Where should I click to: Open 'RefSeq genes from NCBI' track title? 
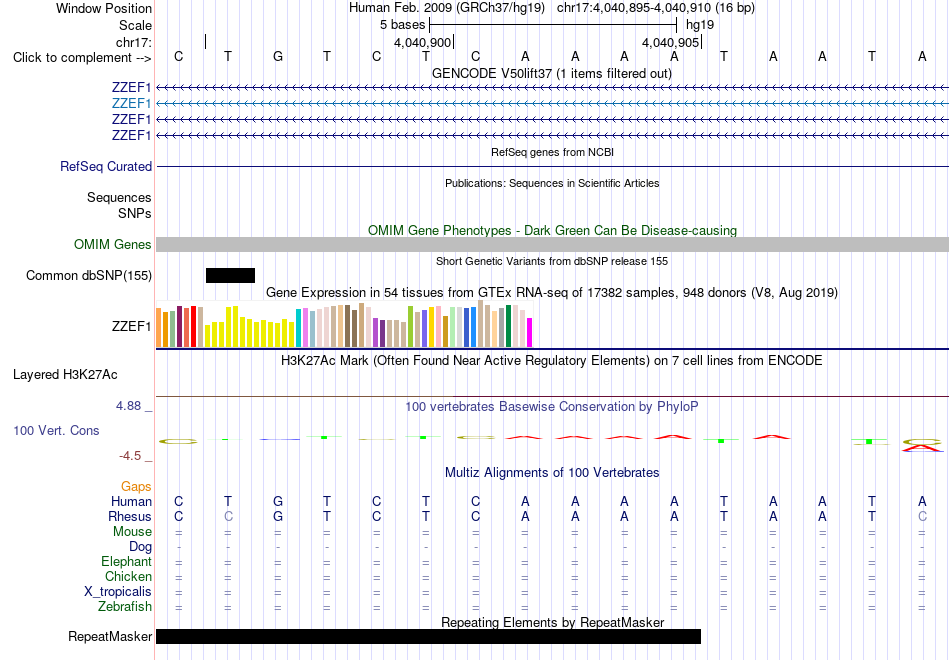pyautogui.click(x=552, y=152)
